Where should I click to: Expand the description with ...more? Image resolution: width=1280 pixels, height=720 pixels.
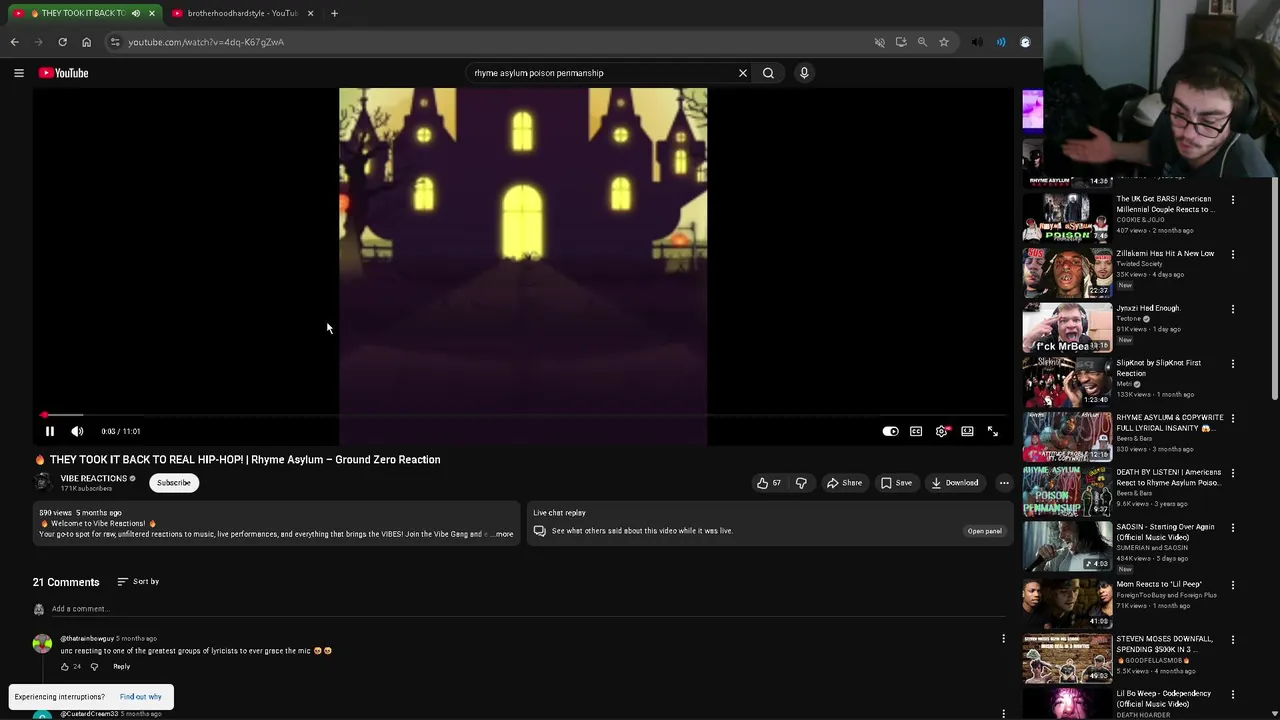503,534
